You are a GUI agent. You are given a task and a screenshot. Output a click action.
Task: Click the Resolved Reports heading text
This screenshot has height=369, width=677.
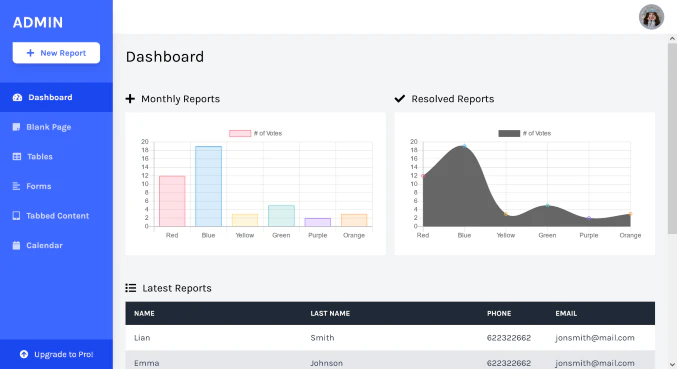(452, 99)
